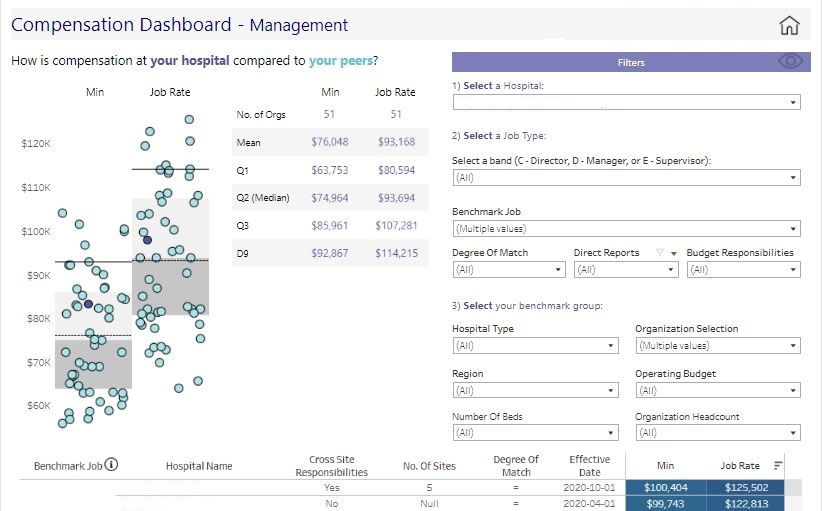Open the Direct Reports filter menu arrow
822x511 pixels.
tap(674, 253)
